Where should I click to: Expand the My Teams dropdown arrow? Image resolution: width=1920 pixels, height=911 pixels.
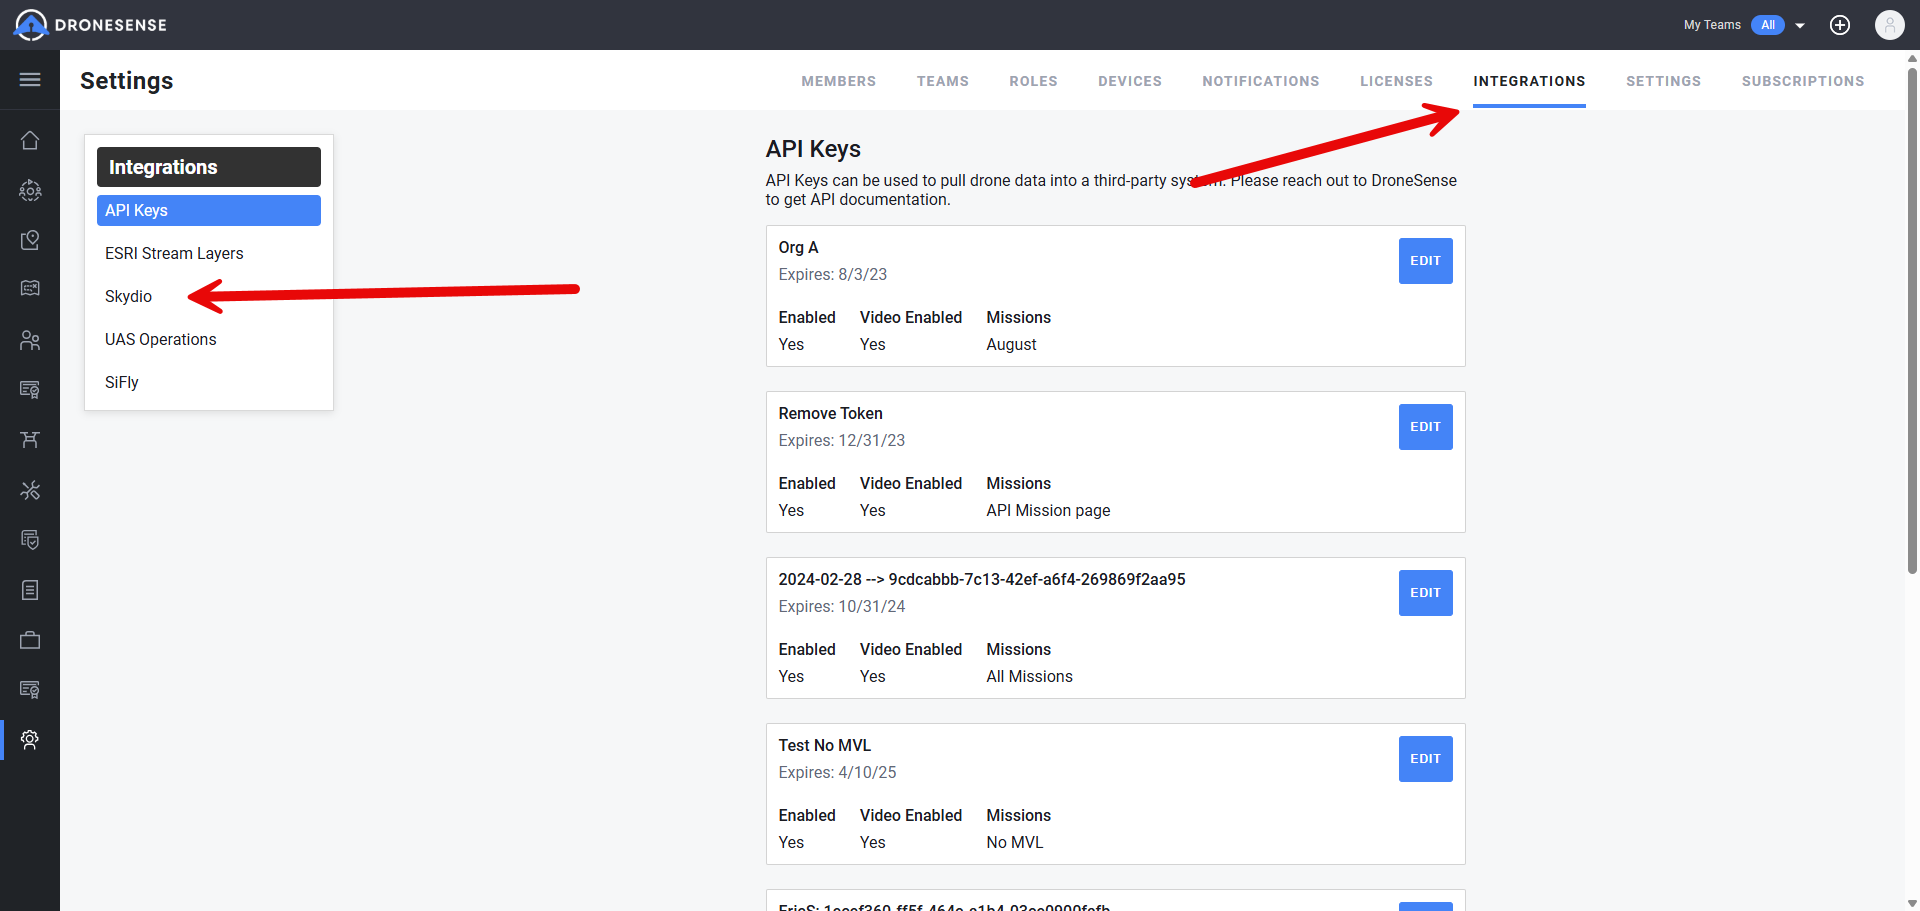(1800, 26)
